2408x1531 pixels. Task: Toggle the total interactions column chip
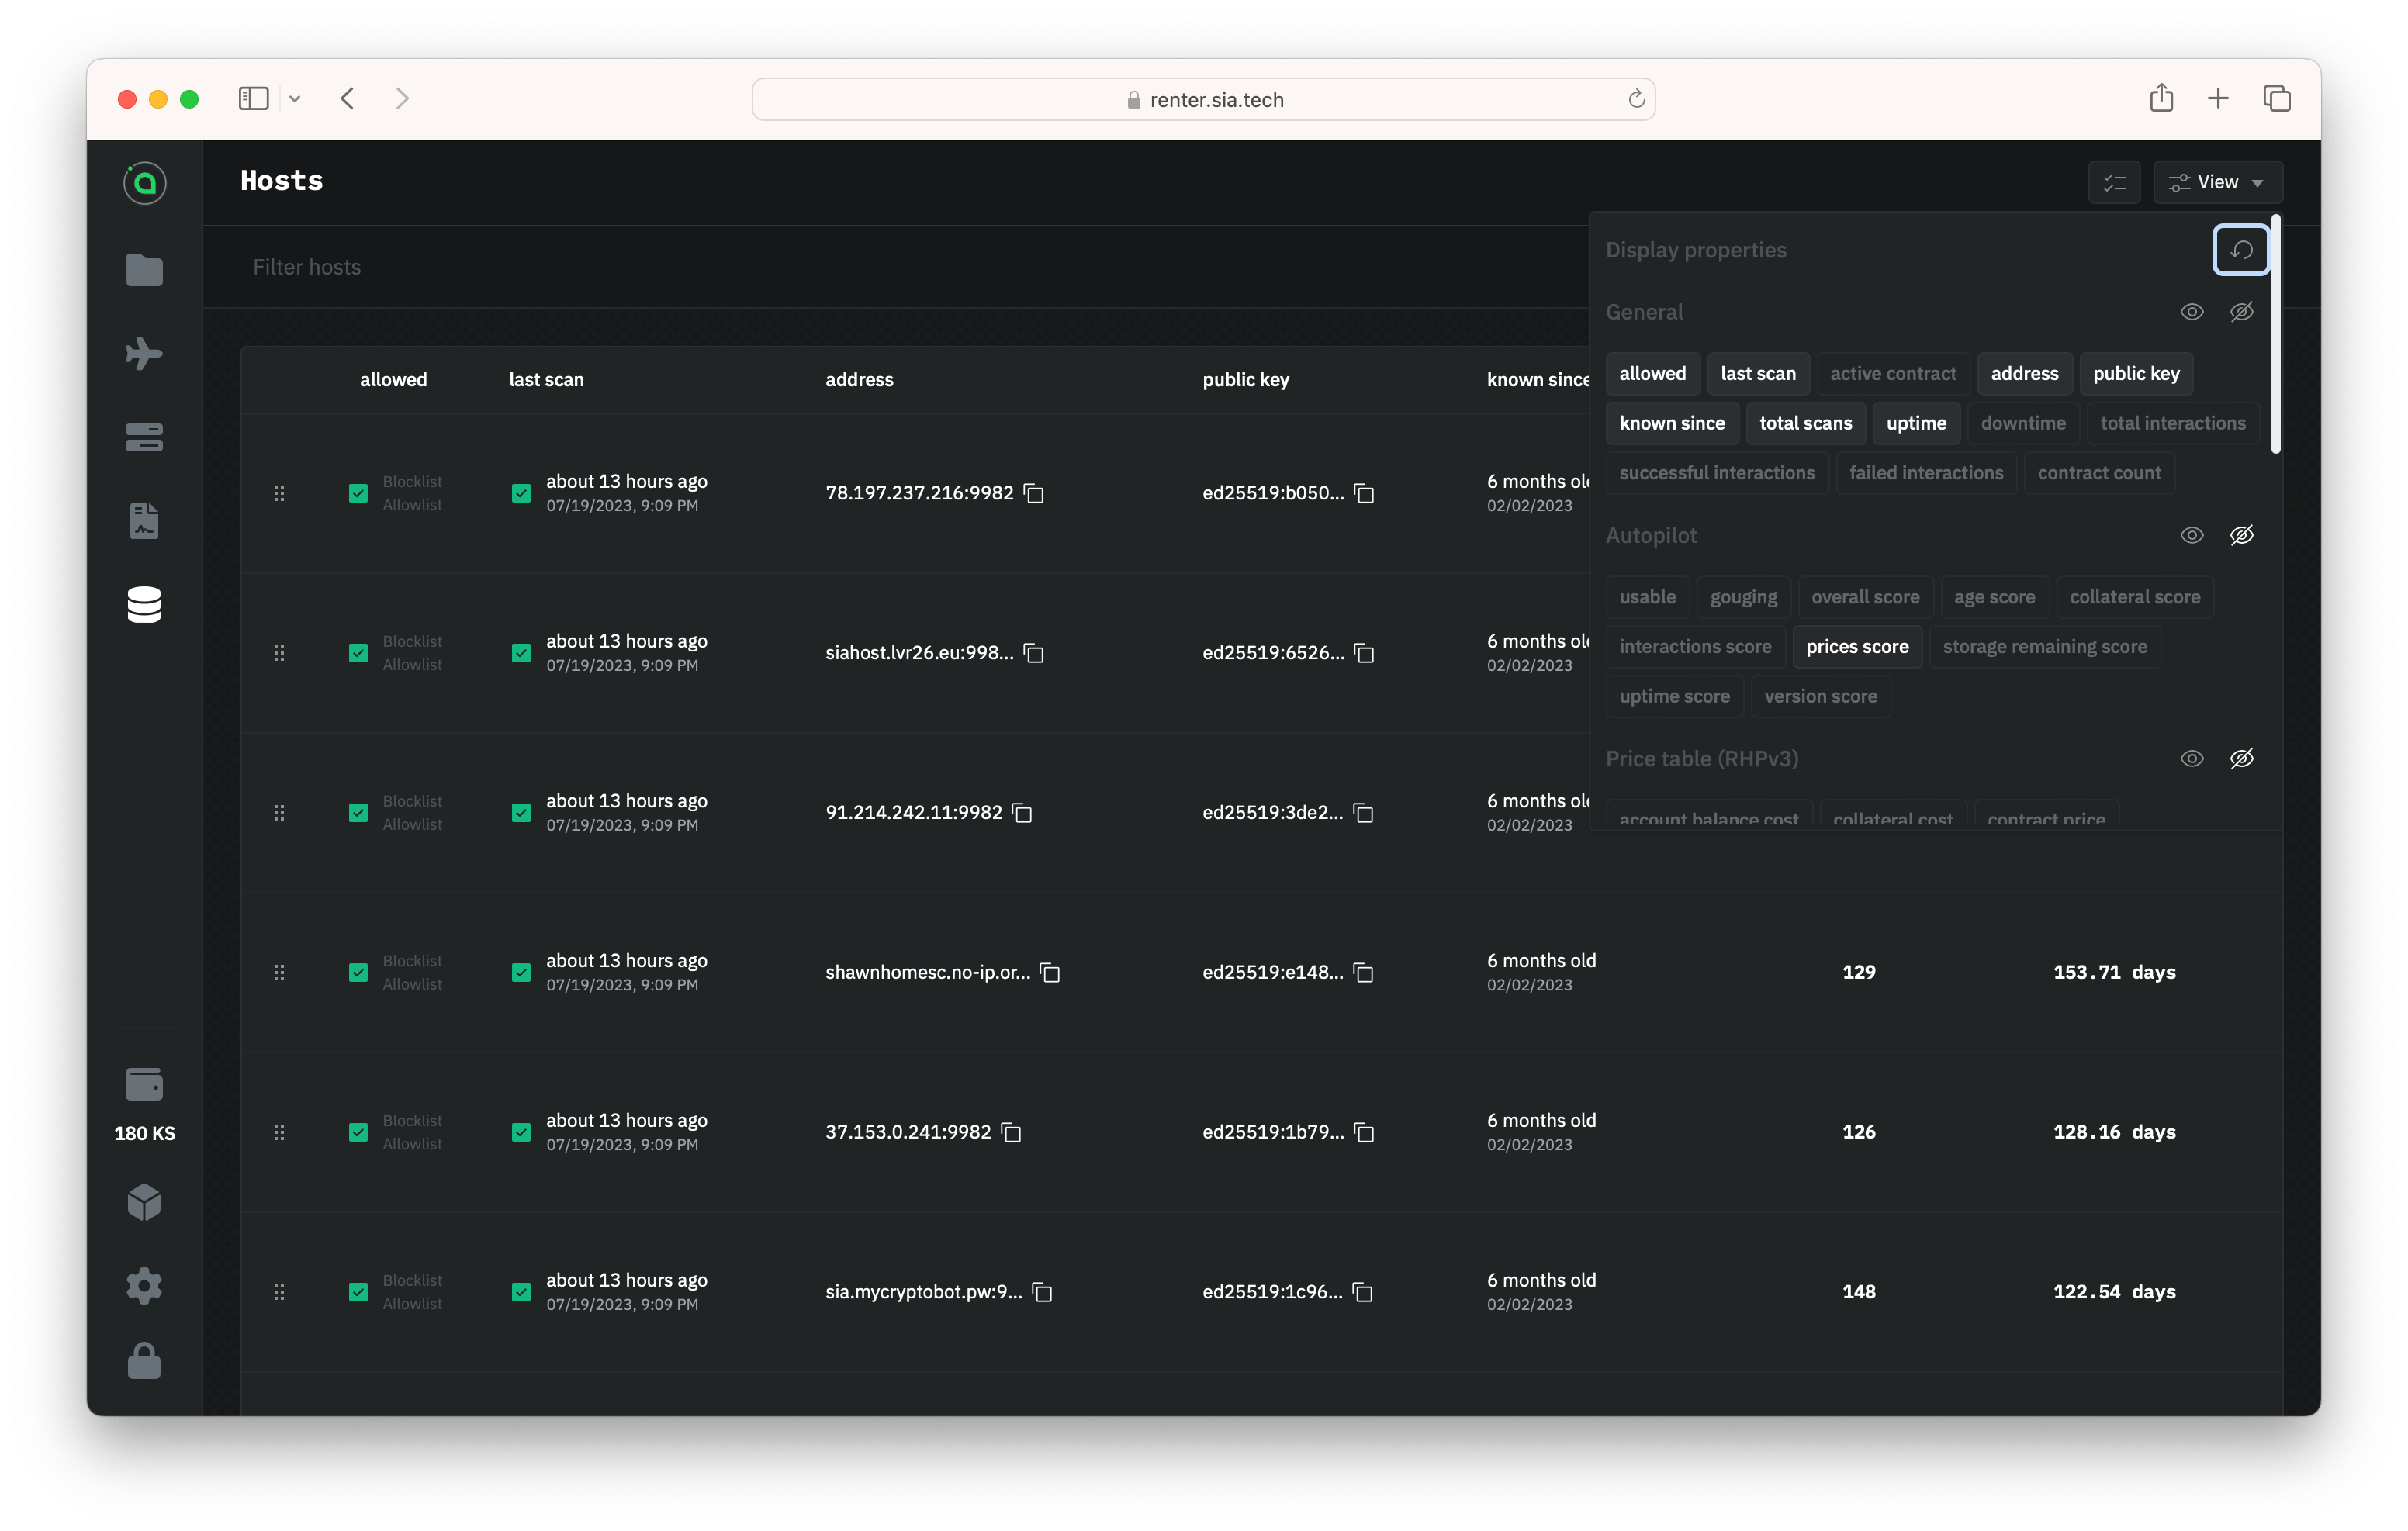[x=2172, y=423]
